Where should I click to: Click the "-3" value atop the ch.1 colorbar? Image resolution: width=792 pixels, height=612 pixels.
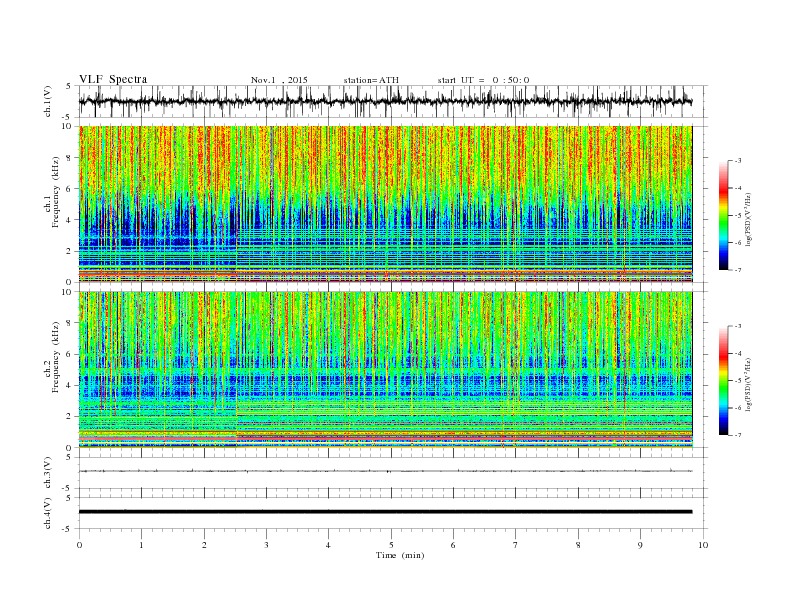click(737, 161)
